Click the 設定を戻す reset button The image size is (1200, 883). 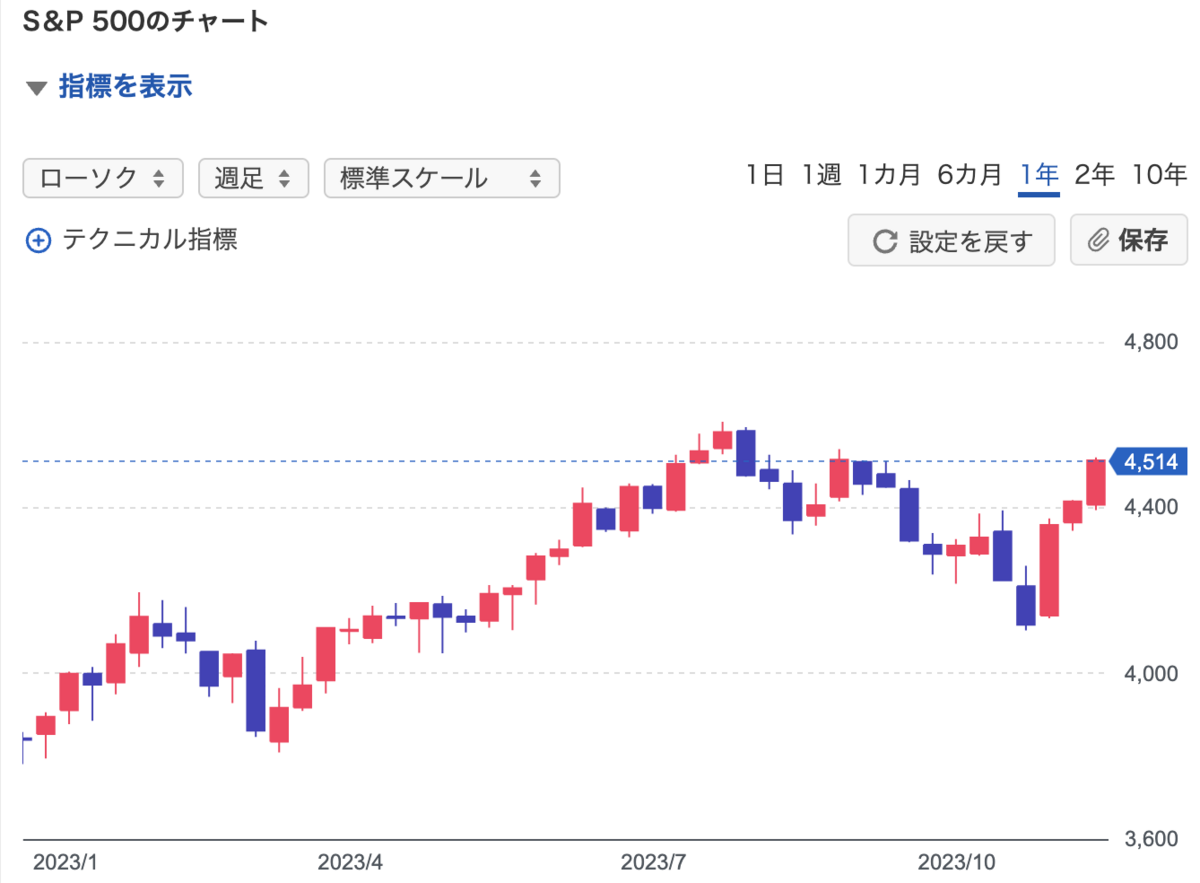pyautogui.click(x=951, y=240)
